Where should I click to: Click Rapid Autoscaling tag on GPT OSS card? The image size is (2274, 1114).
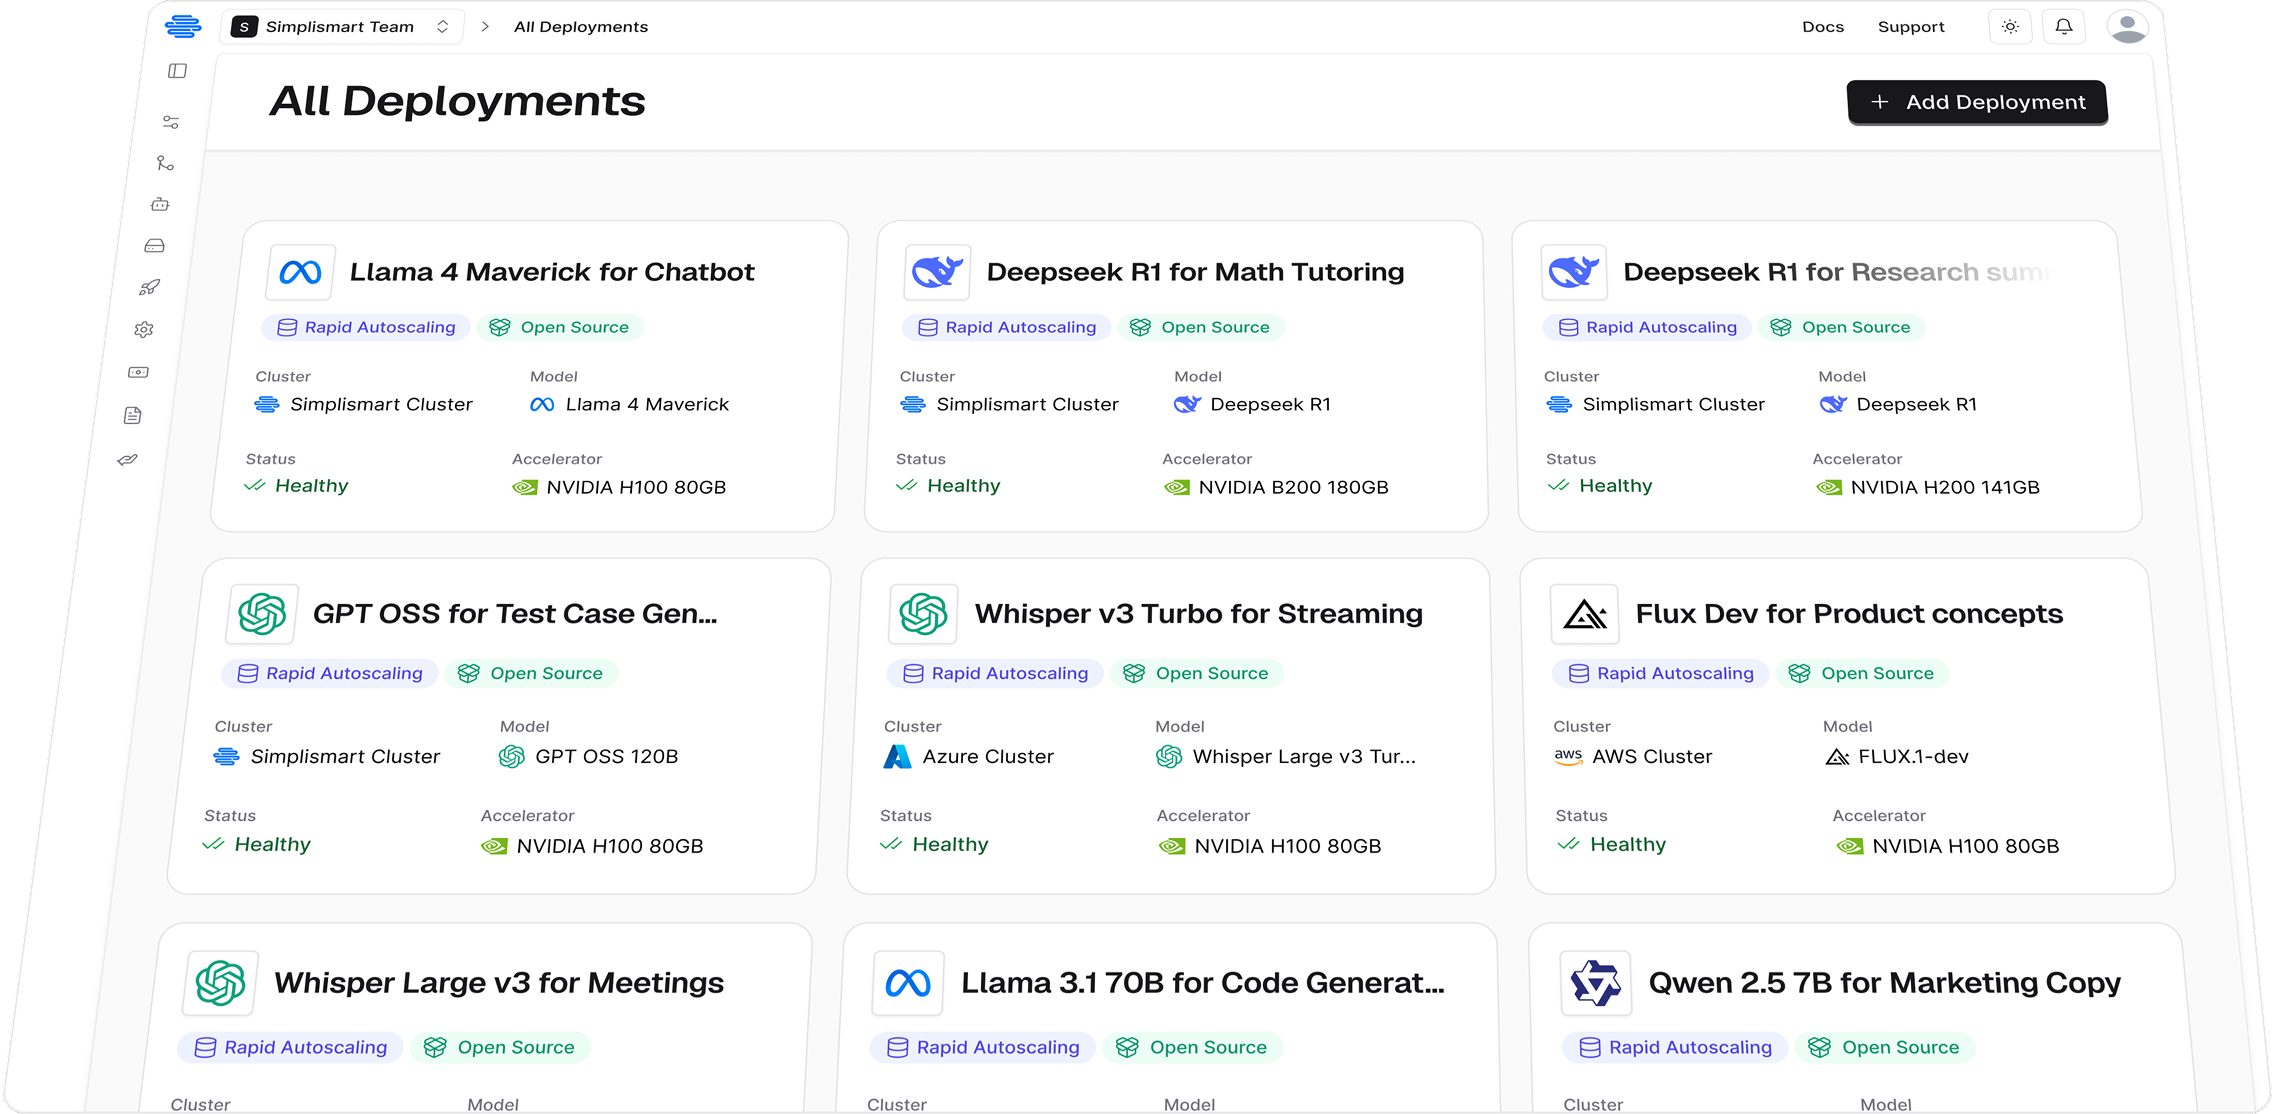coord(330,673)
